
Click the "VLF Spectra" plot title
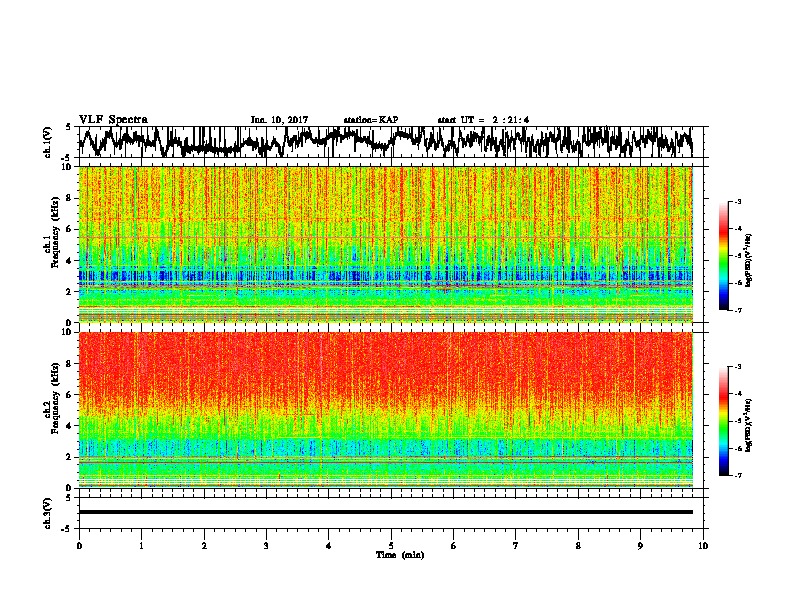pos(113,120)
